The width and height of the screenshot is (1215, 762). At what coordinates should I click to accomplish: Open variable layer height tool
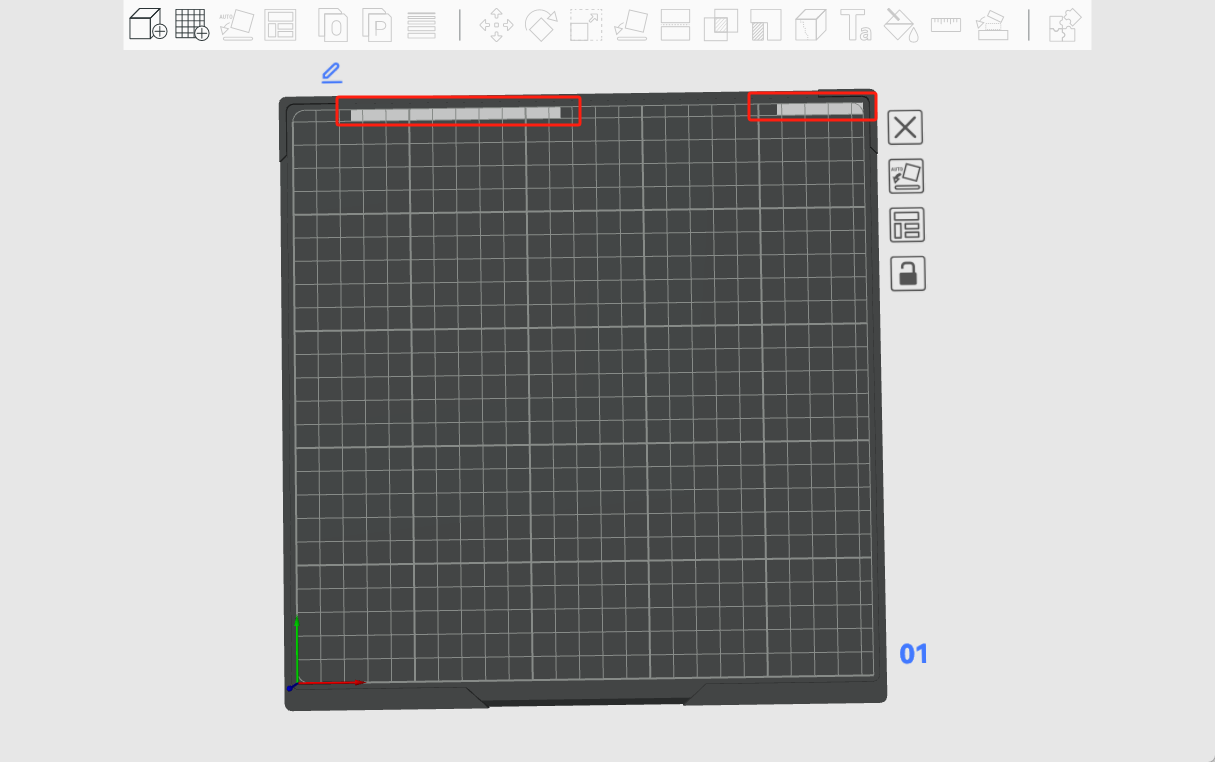pos(422,25)
